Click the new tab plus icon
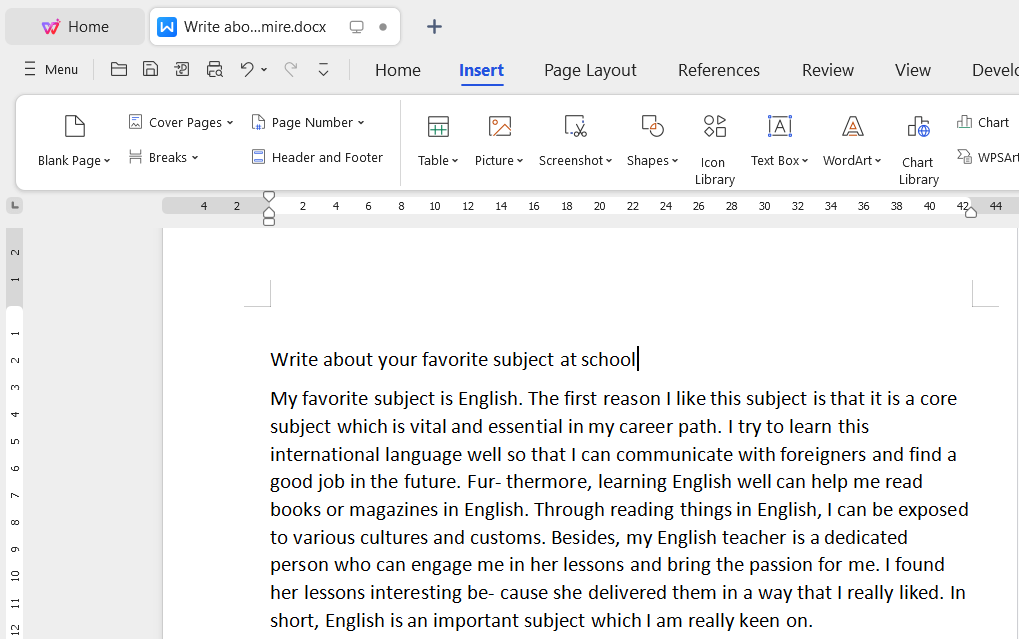The width and height of the screenshot is (1019, 639). coord(434,27)
